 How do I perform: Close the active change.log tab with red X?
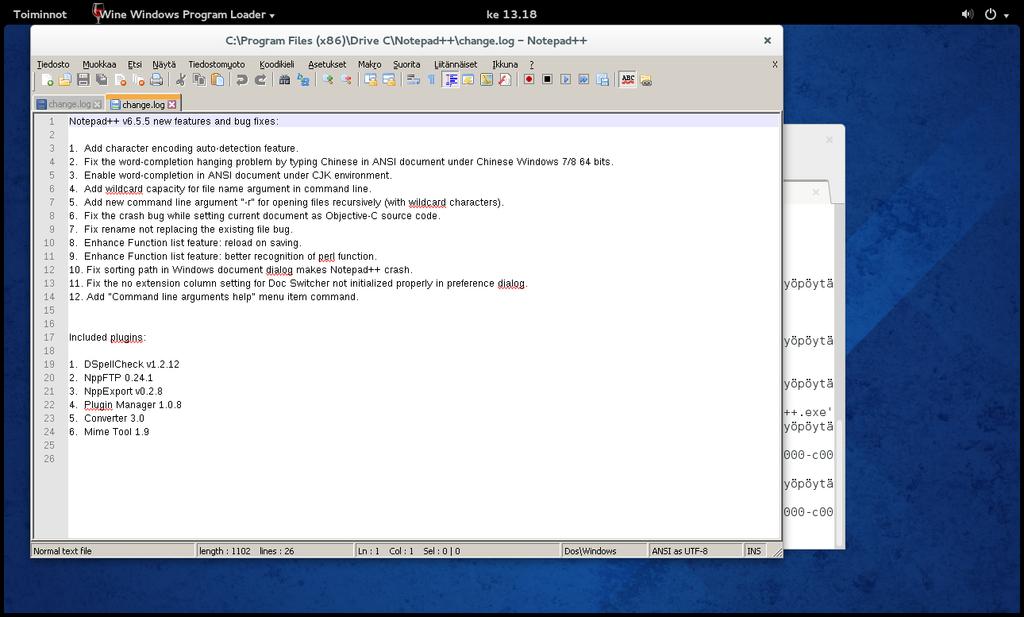click(x=172, y=104)
